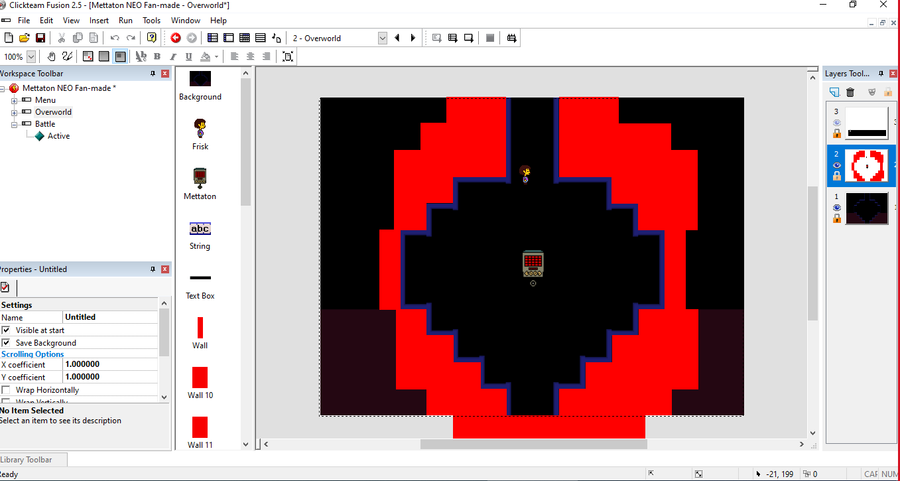Open the Window menu
This screenshot has width=900, height=481.
(x=185, y=20)
